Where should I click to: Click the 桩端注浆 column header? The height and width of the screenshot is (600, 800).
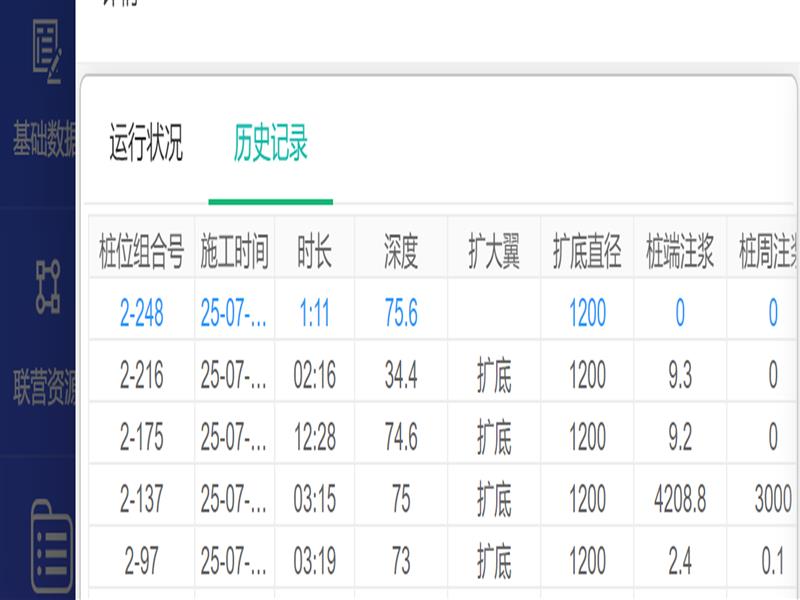pyautogui.click(x=680, y=254)
